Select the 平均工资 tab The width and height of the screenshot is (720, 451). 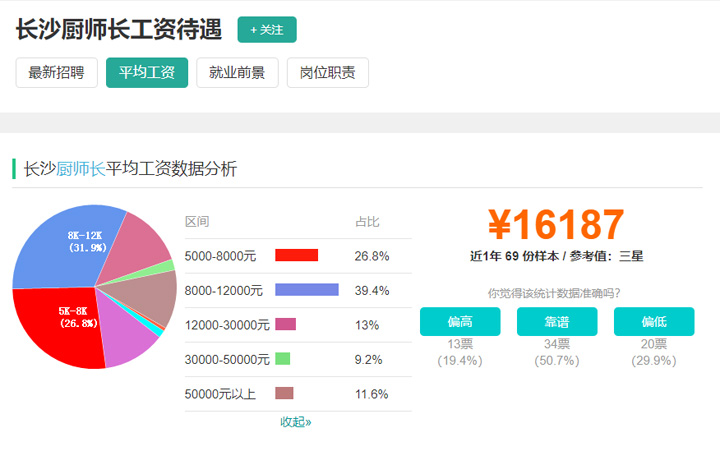pyautogui.click(x=147, y=73)
